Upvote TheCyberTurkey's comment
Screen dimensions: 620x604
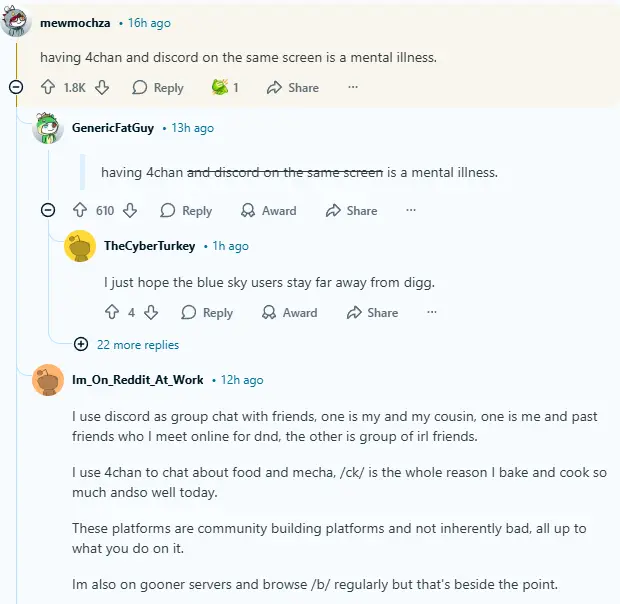coord(112,313)
